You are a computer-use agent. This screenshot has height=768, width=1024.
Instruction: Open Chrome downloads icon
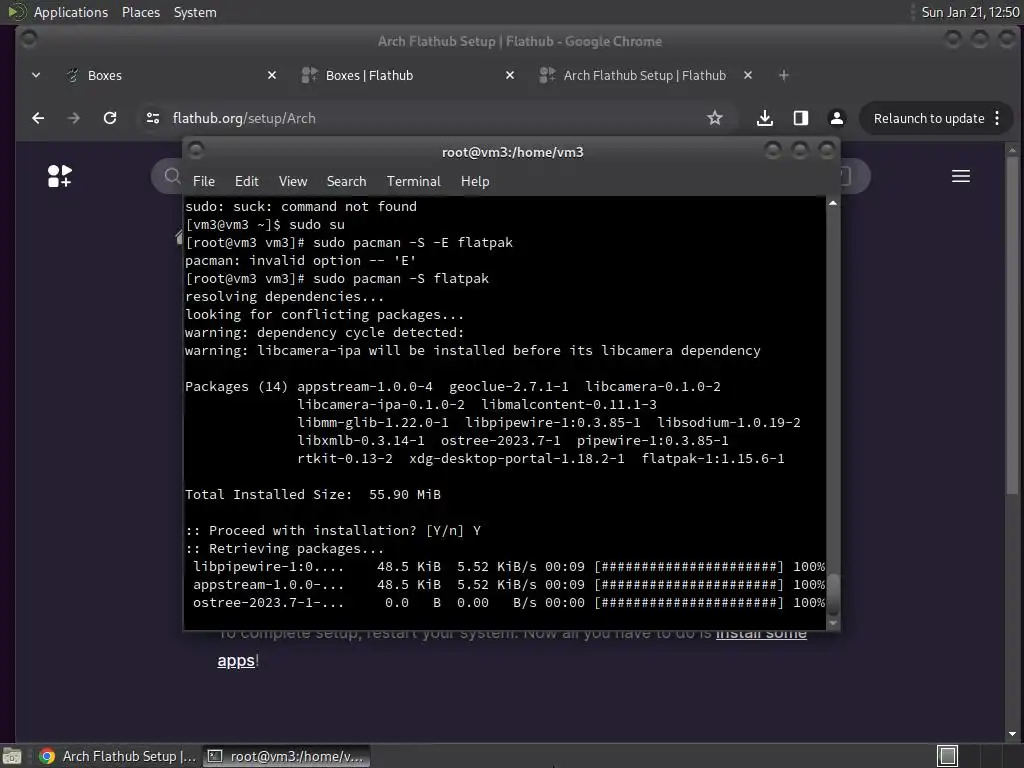765,118
